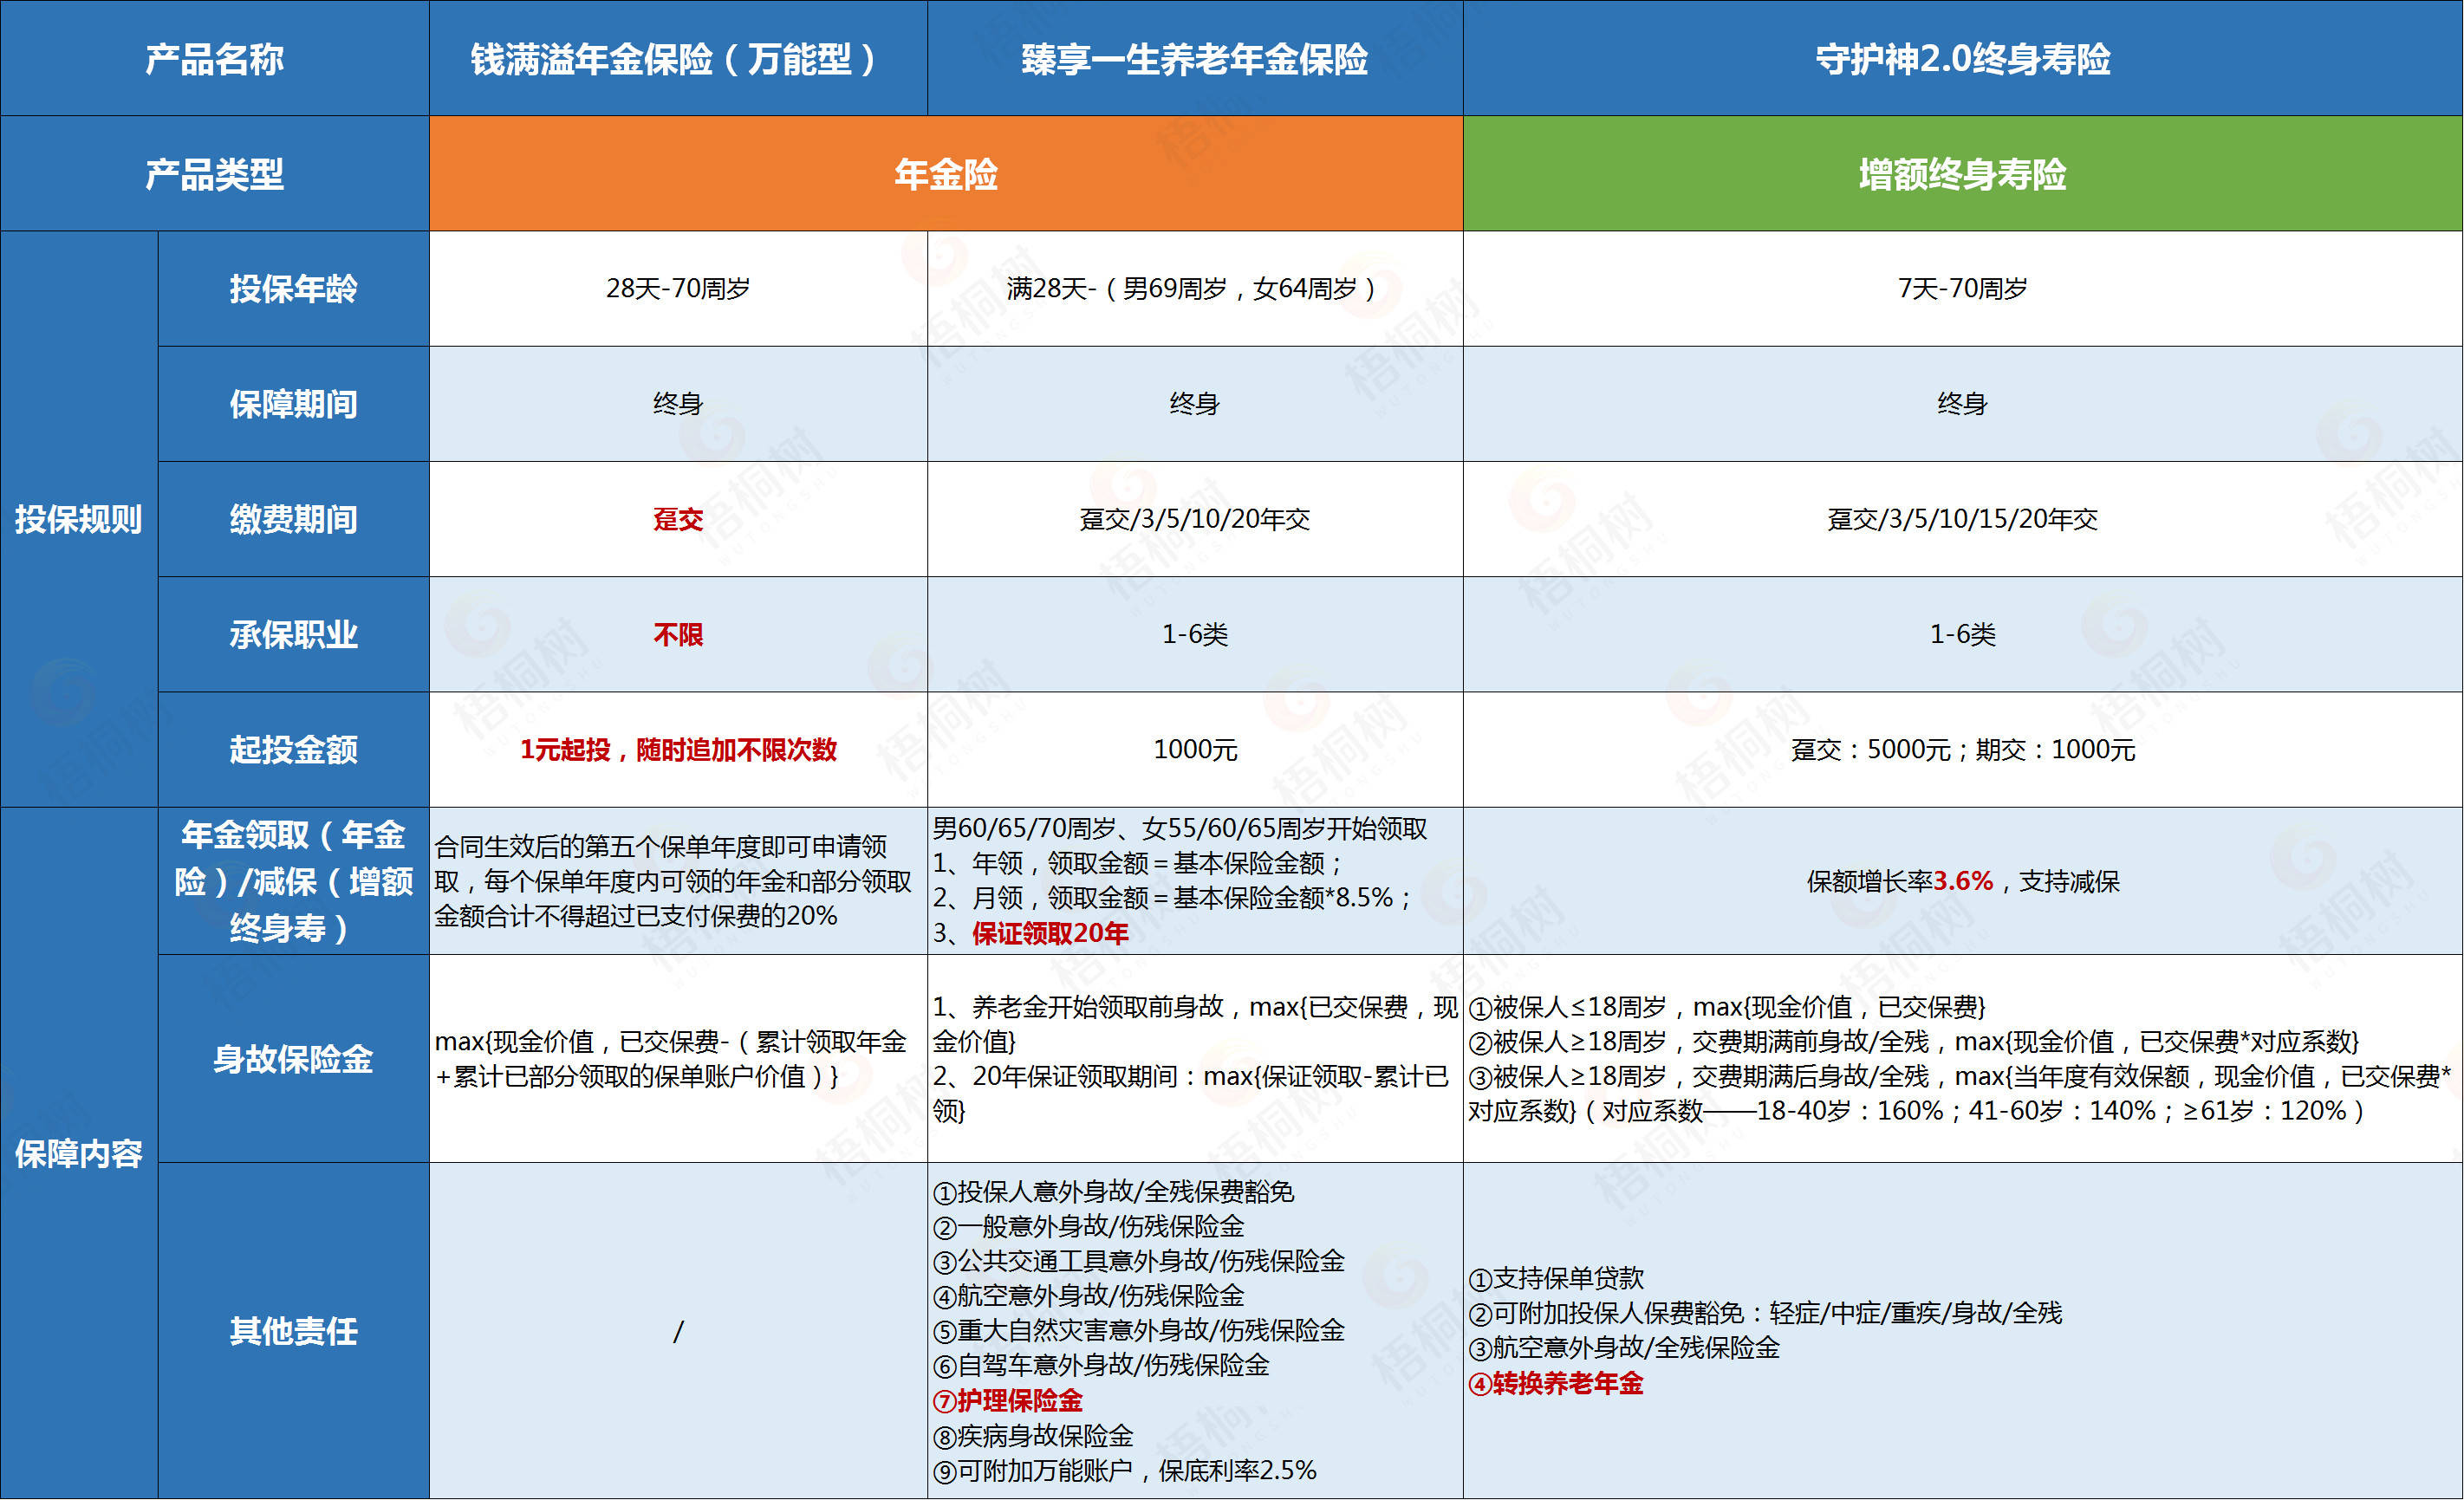Screen dimensions: 2464x1500
Task: Select '⑥自驾车意外身故/伤残保险金' line
Action: [x=1101, y=1366]
